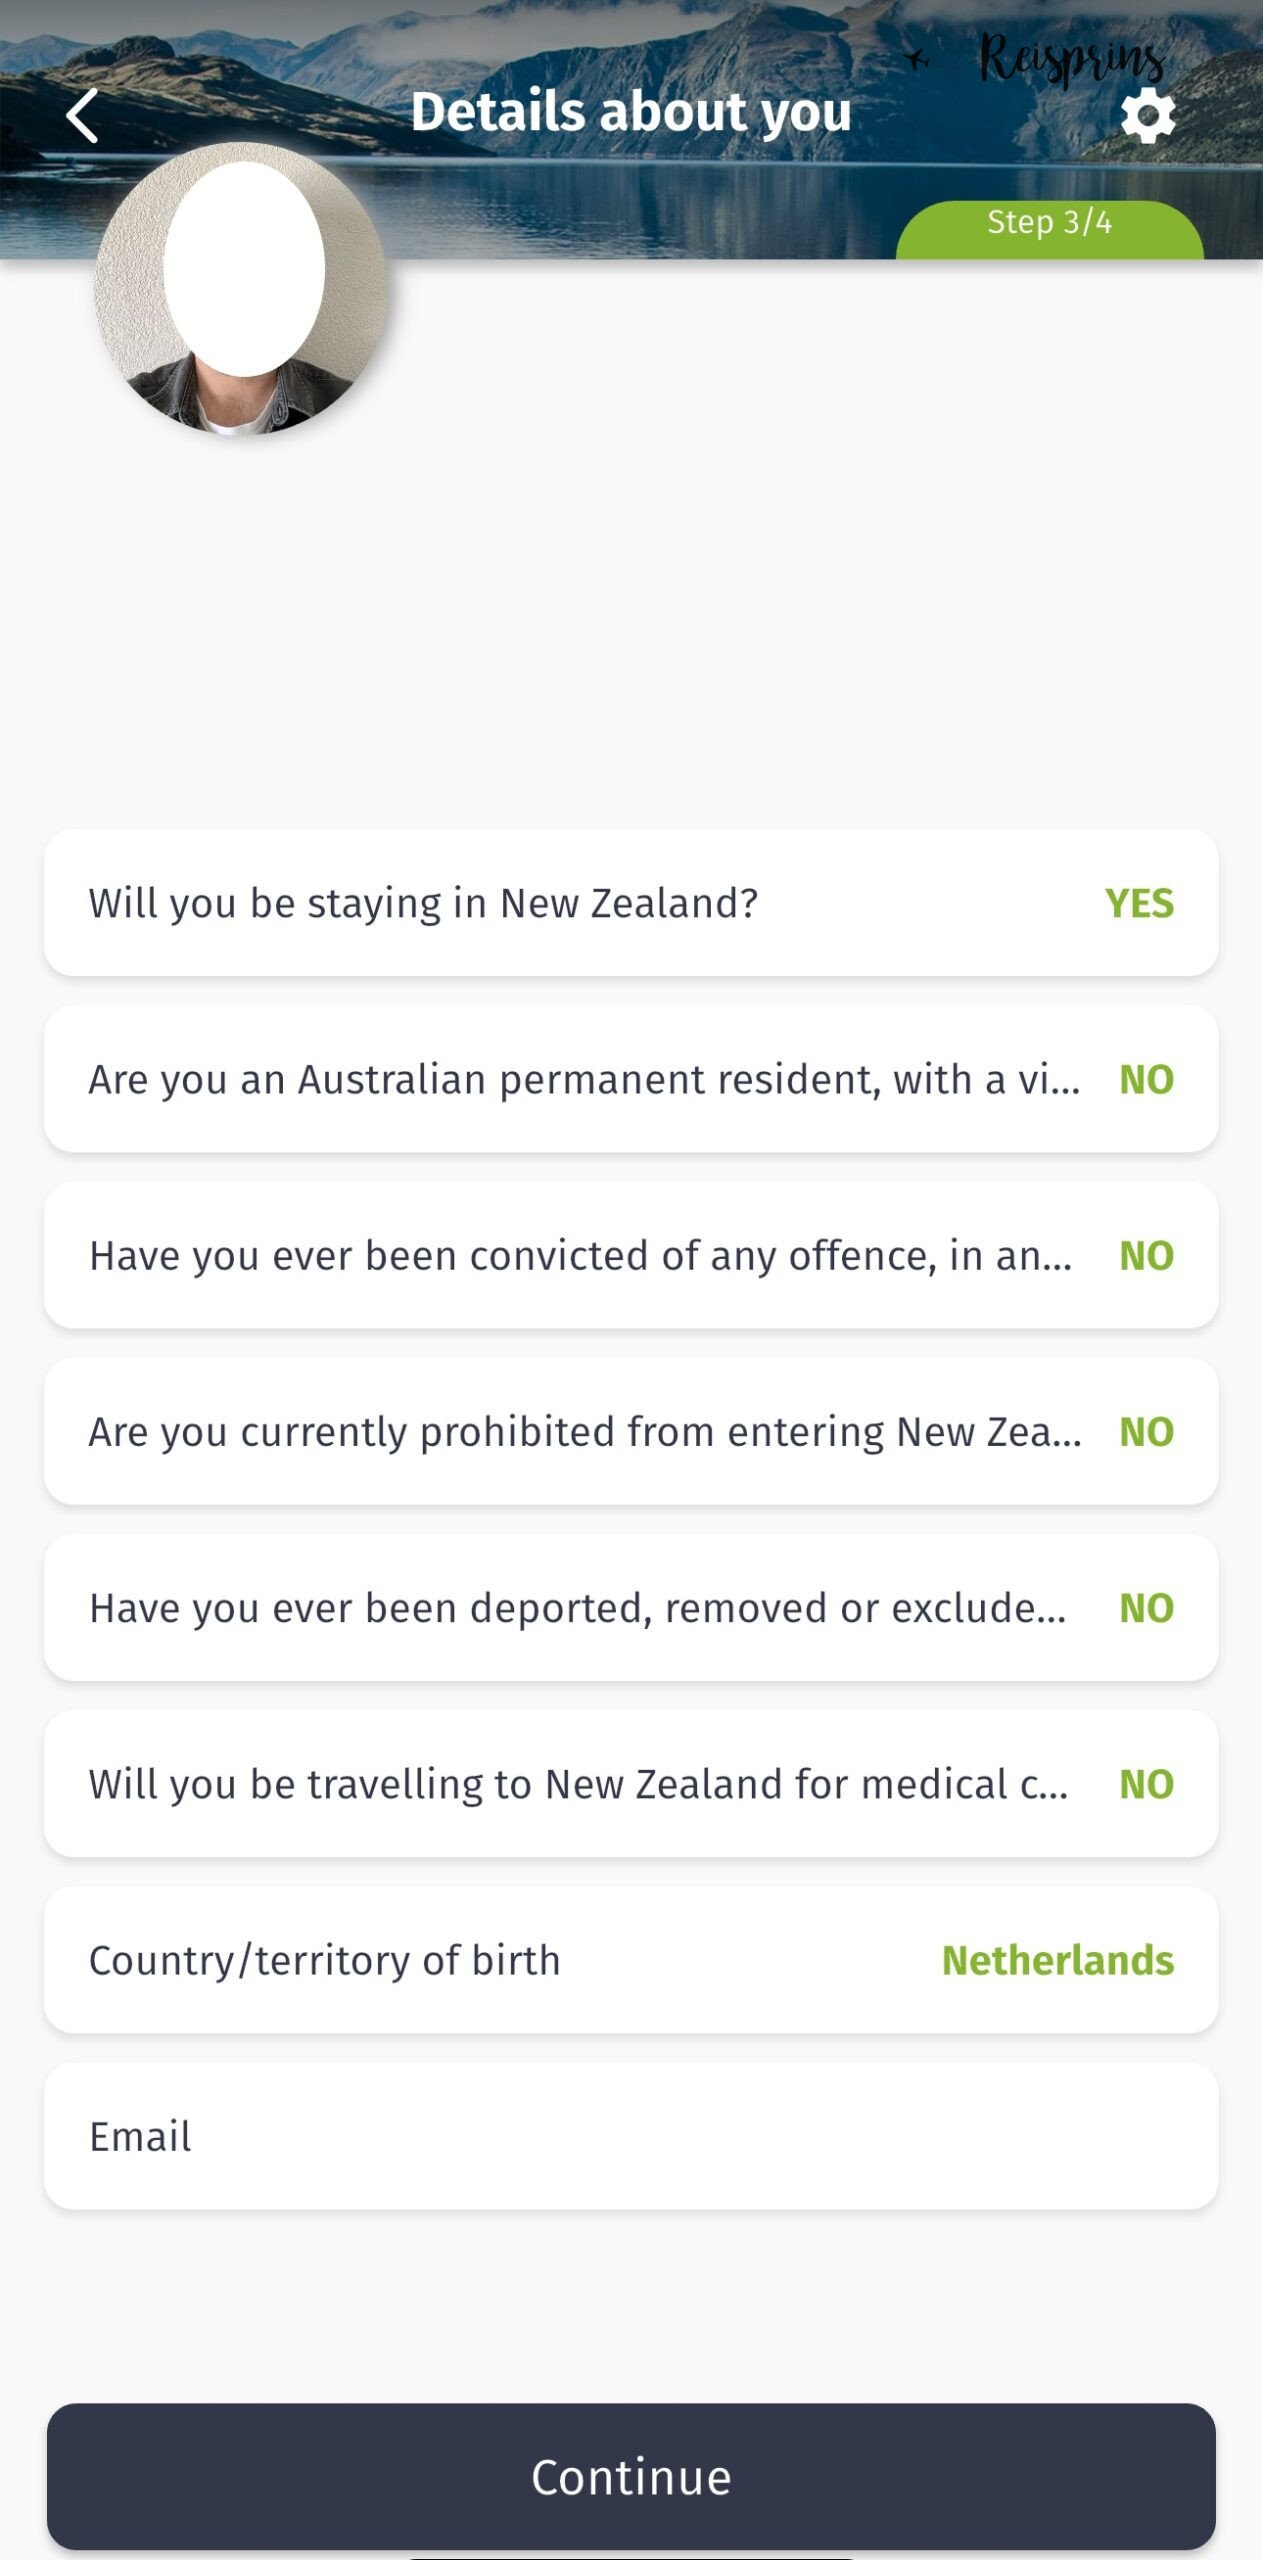Expand the truncated Australian permanent resident question
This screenshot has height=2560, width=1263.
point(584,1080)
